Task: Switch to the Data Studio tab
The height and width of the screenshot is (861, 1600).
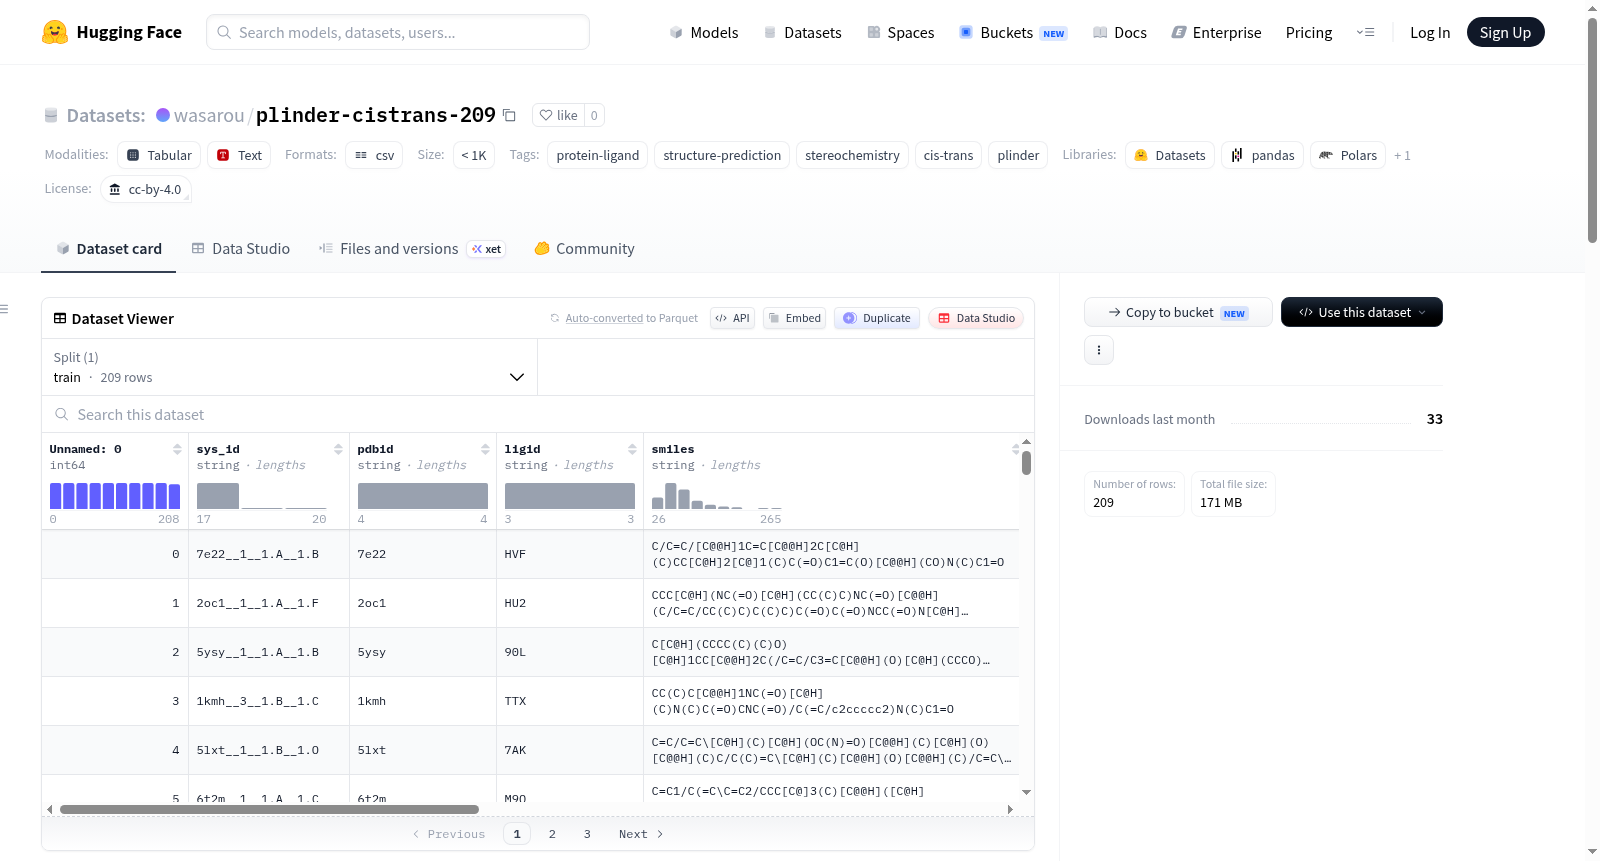Action: point(241,249)
